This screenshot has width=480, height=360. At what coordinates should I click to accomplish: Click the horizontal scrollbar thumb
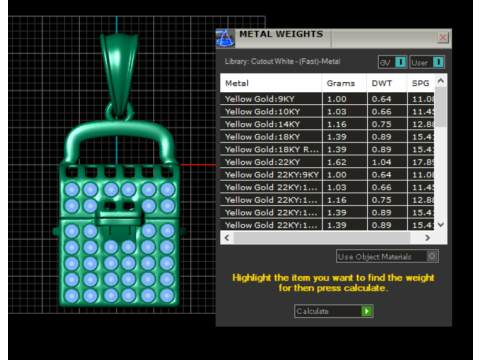(322, 238)
